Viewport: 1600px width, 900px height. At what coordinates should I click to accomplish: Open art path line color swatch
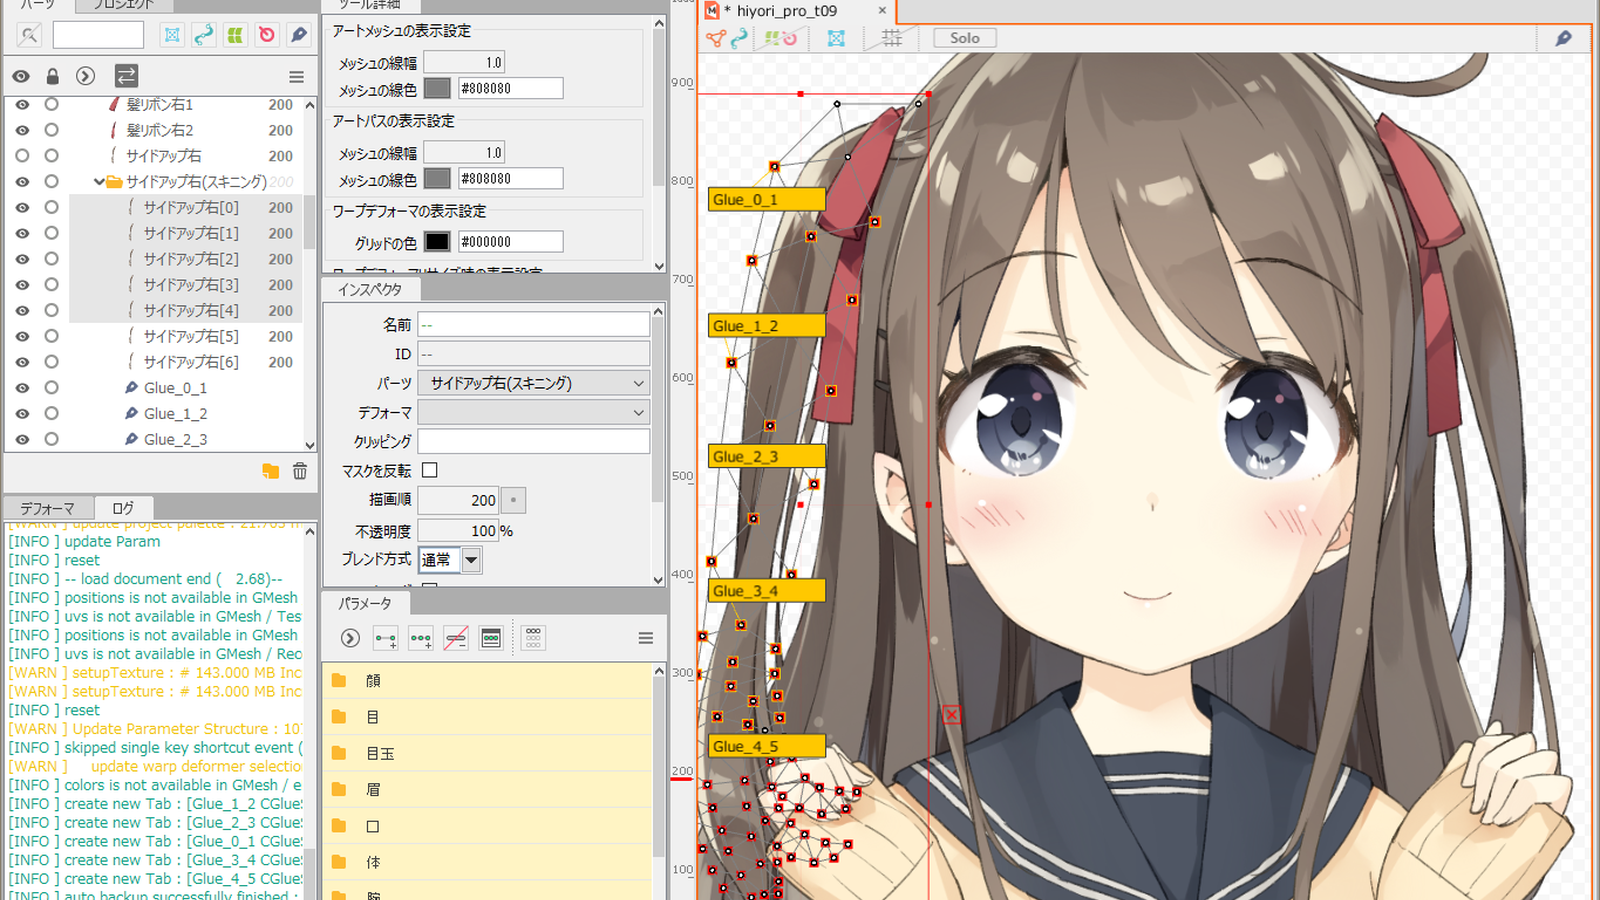[437, 178]
